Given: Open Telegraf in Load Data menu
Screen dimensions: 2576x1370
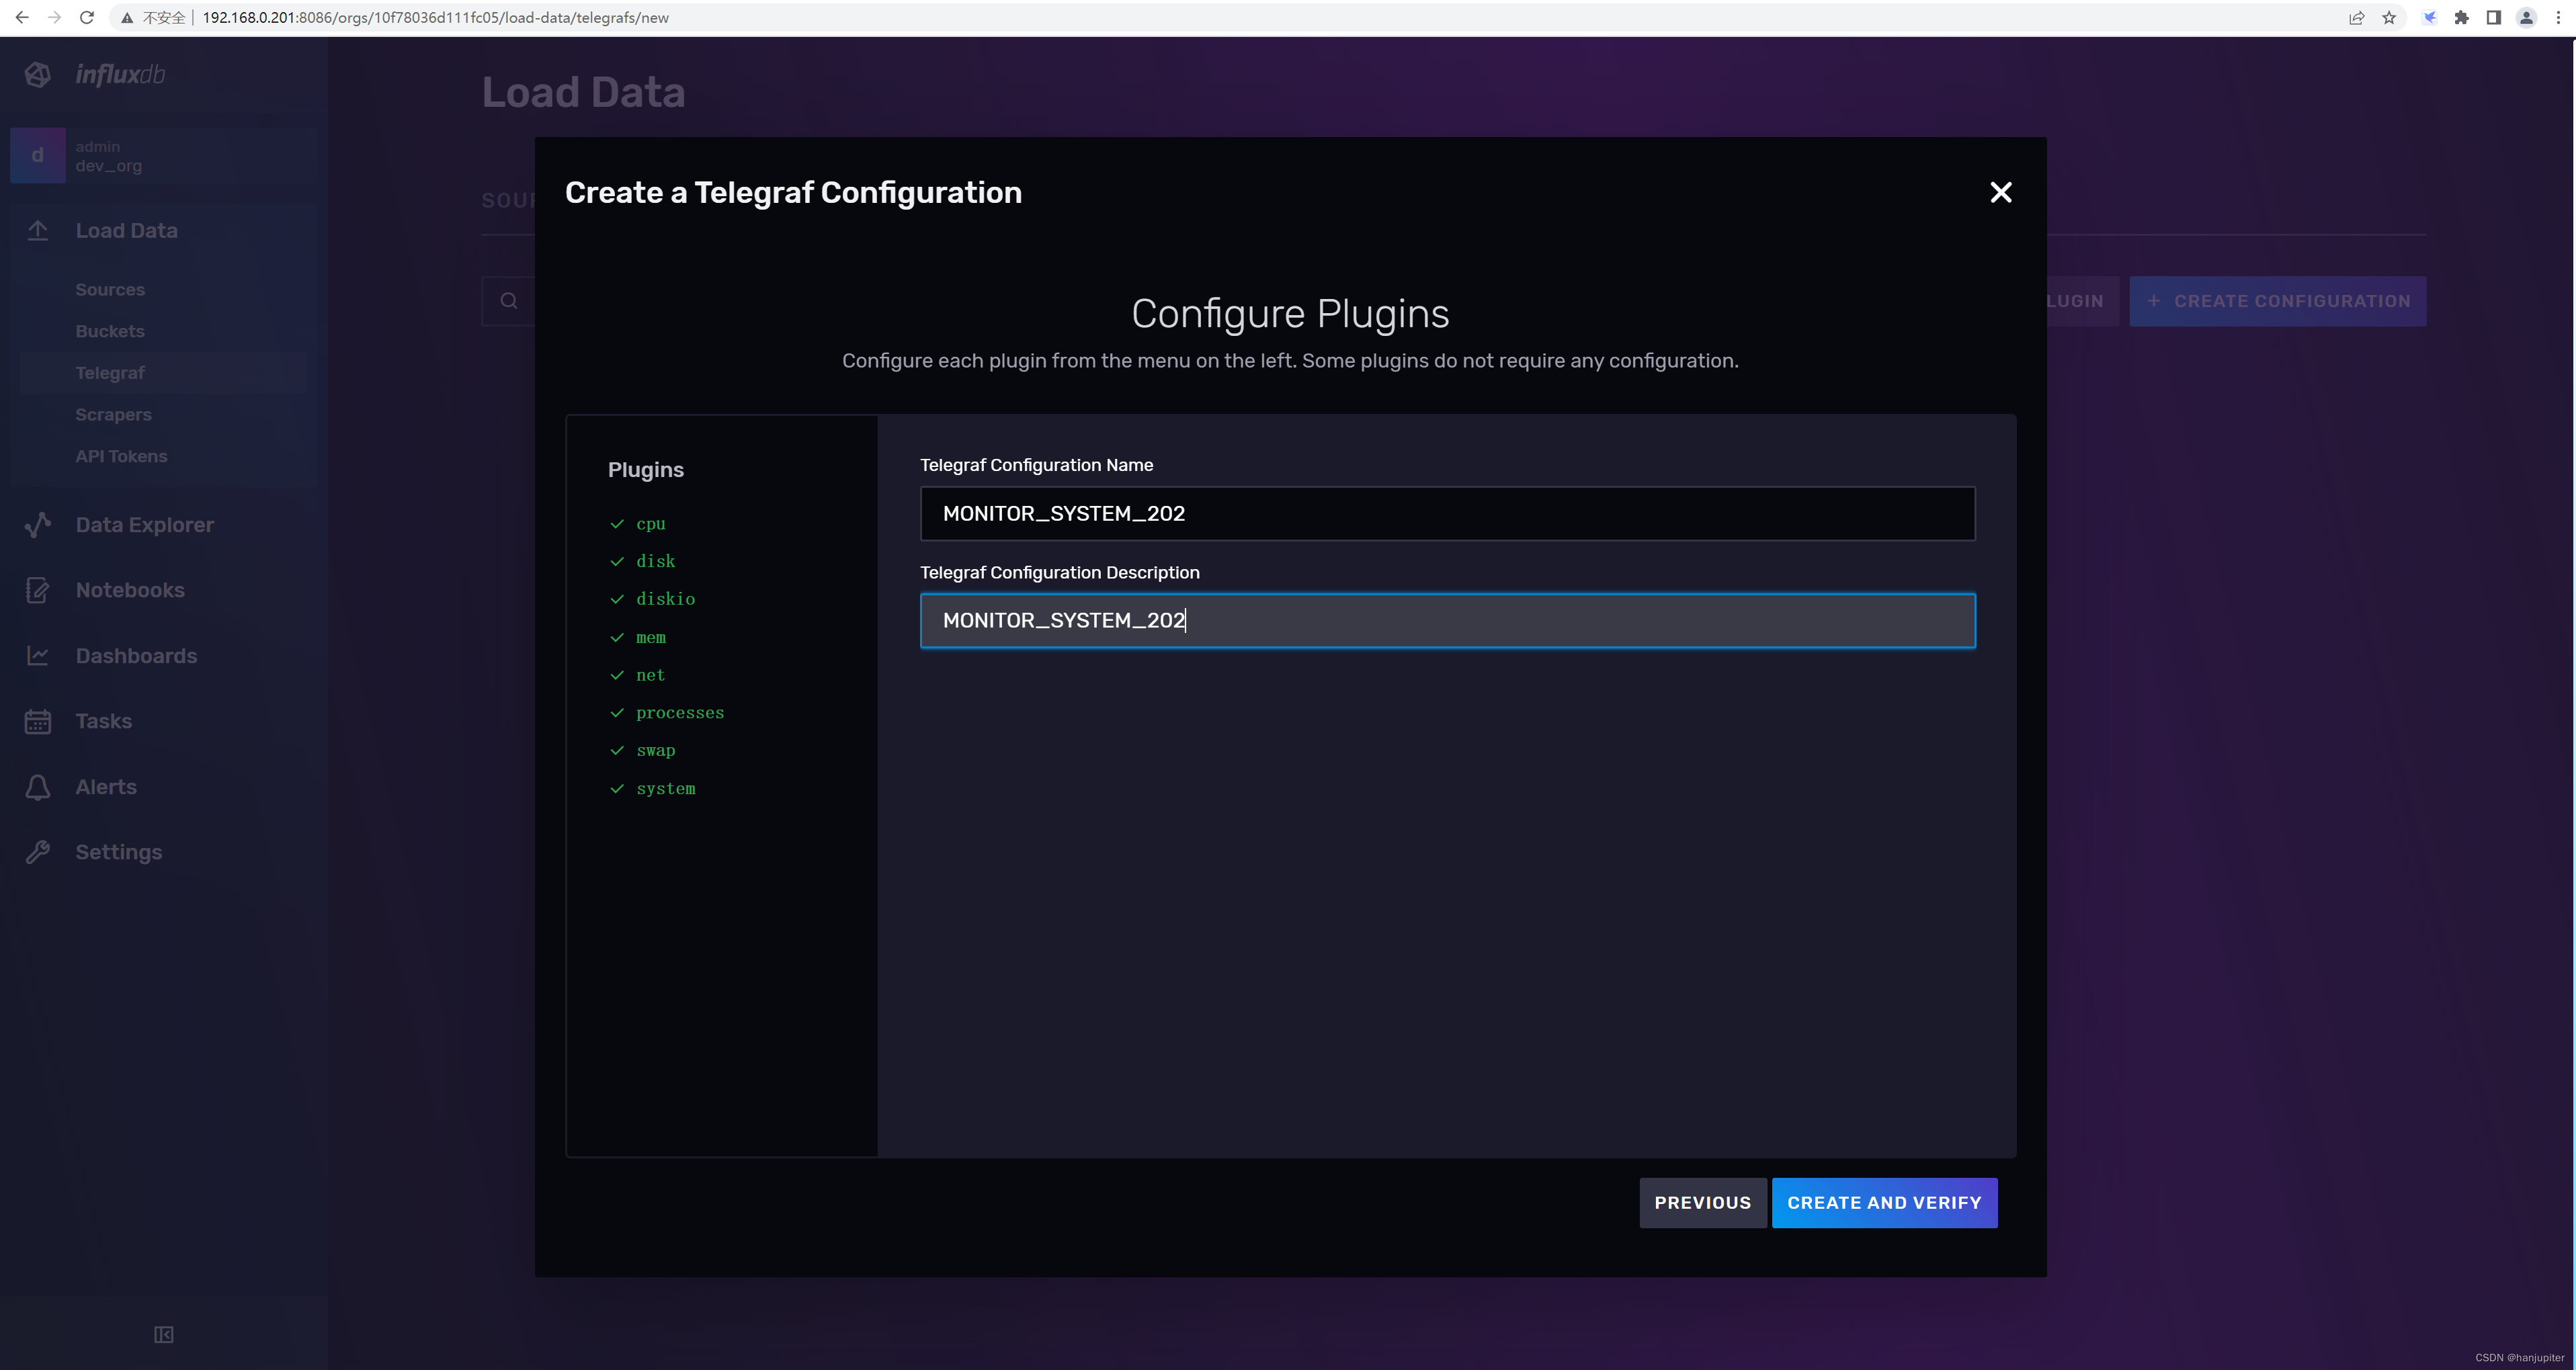Looking at the screenshot, I should [110, 373].
